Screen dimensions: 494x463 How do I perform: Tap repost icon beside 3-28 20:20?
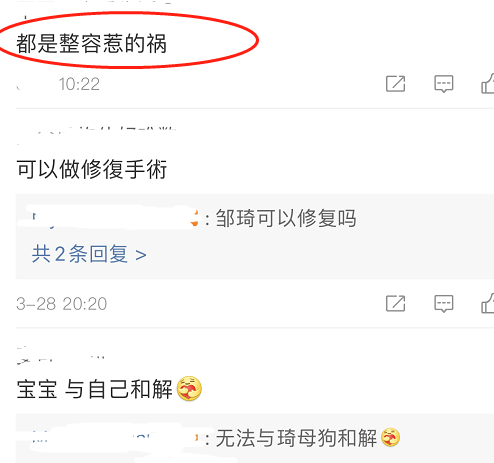395,303
